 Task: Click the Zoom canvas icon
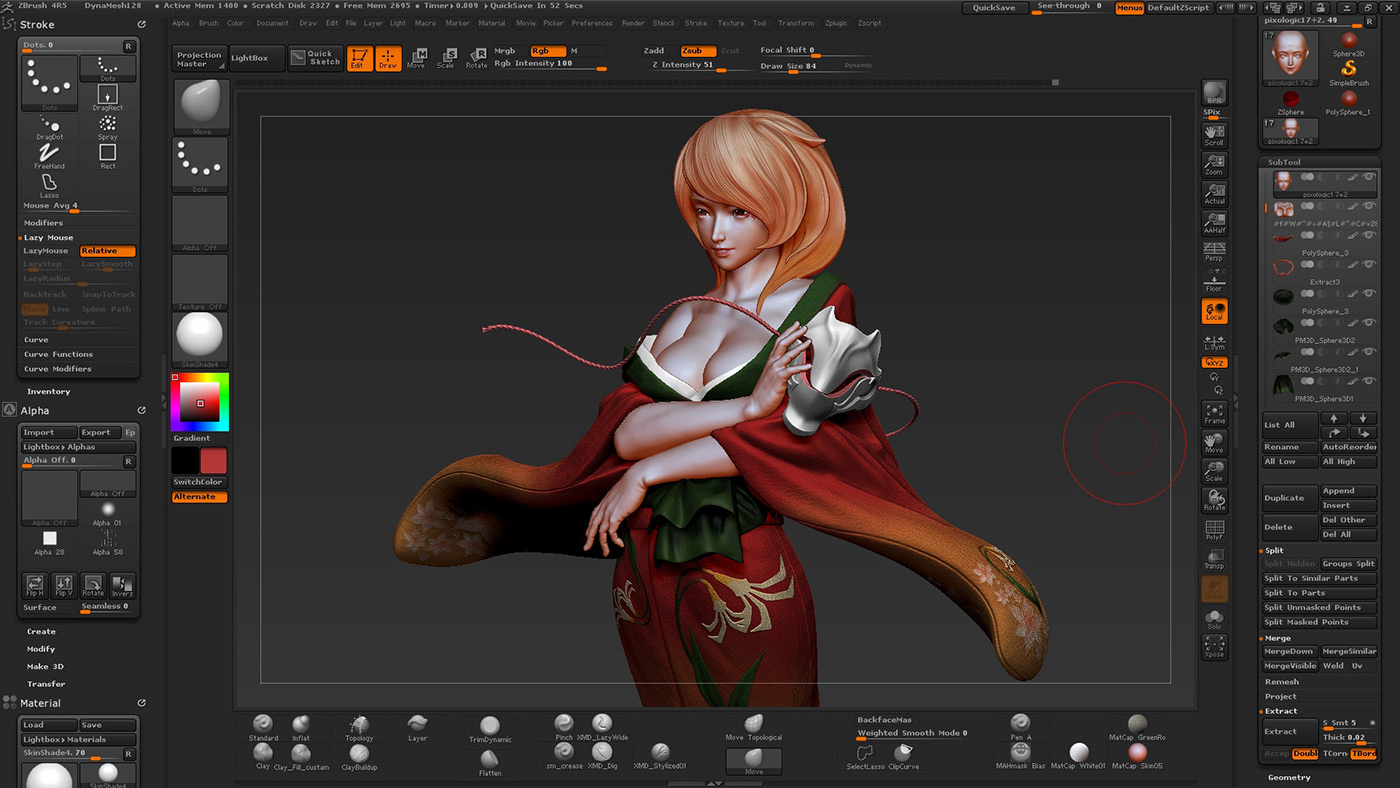coord(1214,165)
